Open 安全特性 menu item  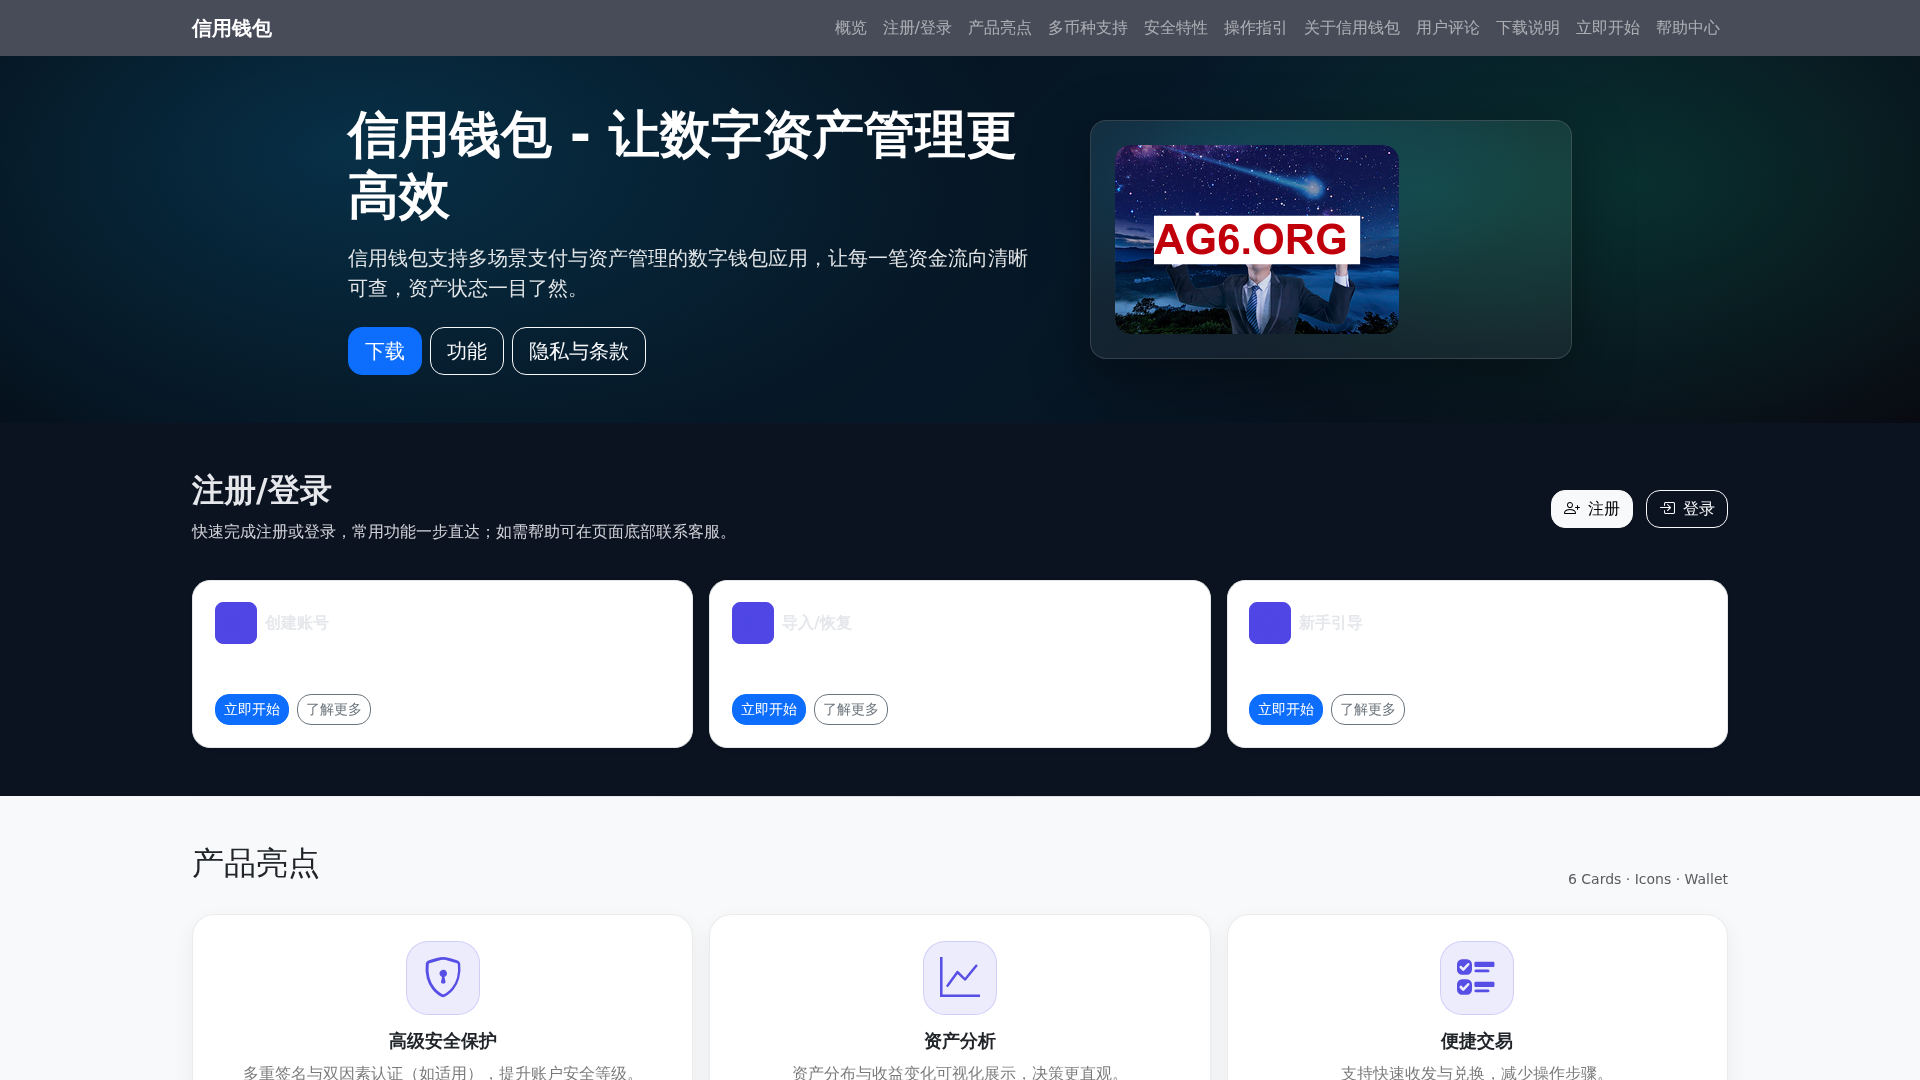[1176, 28]
